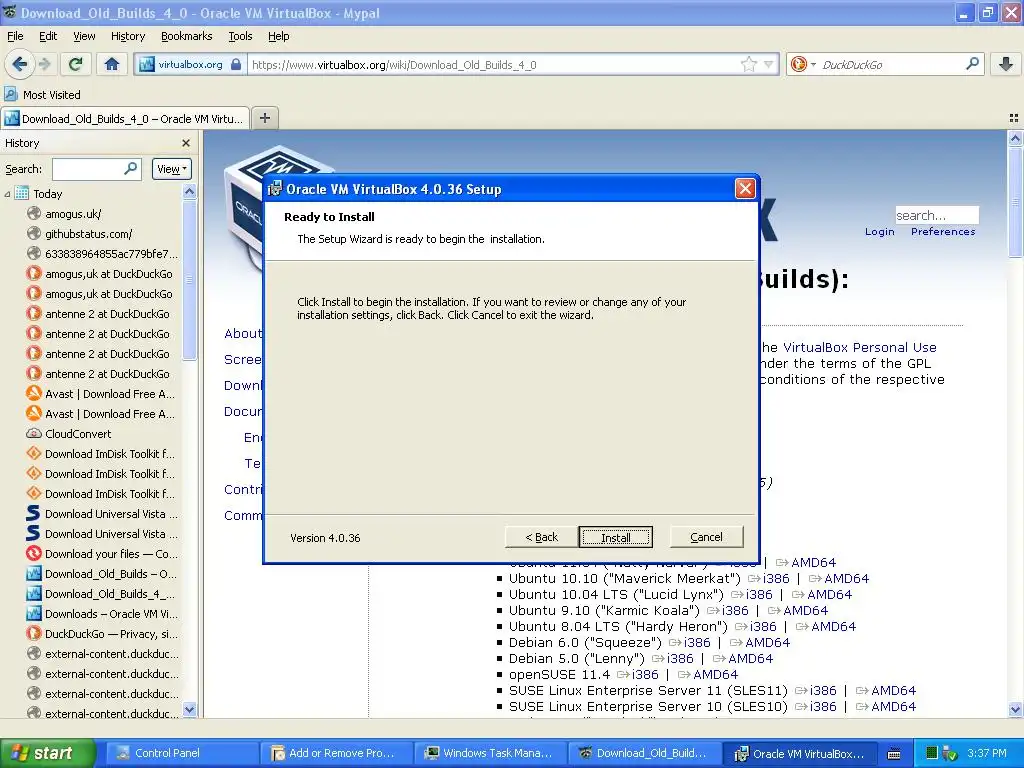Click the 3:37 PM clock in the tray
Screen dimensions: 1024x768
tap(987, 753)
